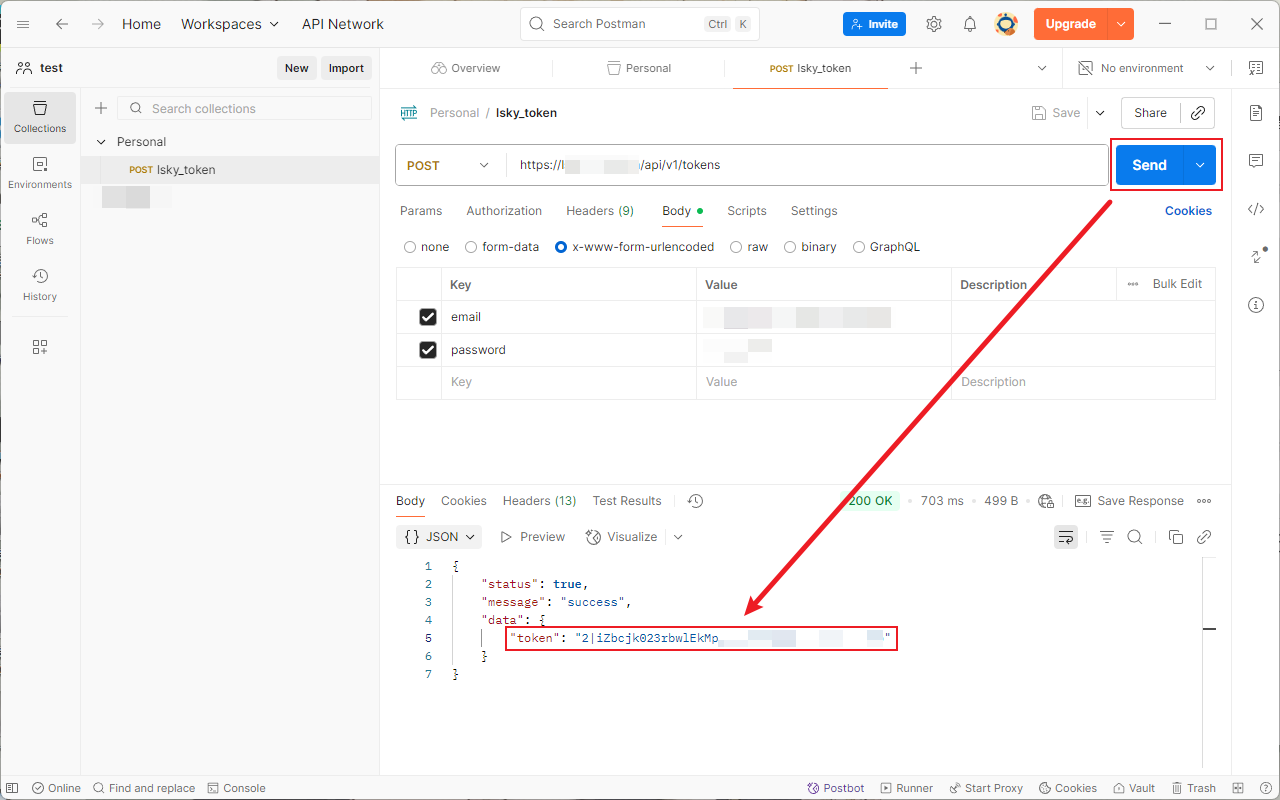Viewport: 1280px width, 800px height.
Task: Open the notifications bell
Action: coord(970,24)
